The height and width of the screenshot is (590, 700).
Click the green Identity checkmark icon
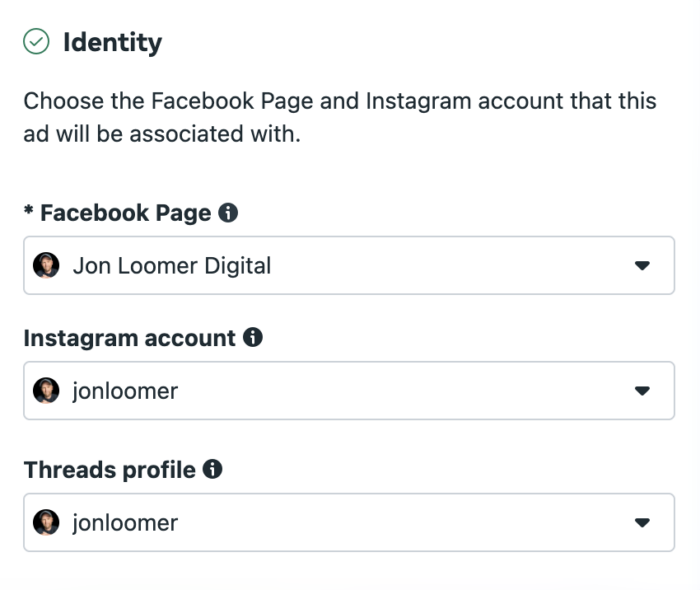[37, 42]
